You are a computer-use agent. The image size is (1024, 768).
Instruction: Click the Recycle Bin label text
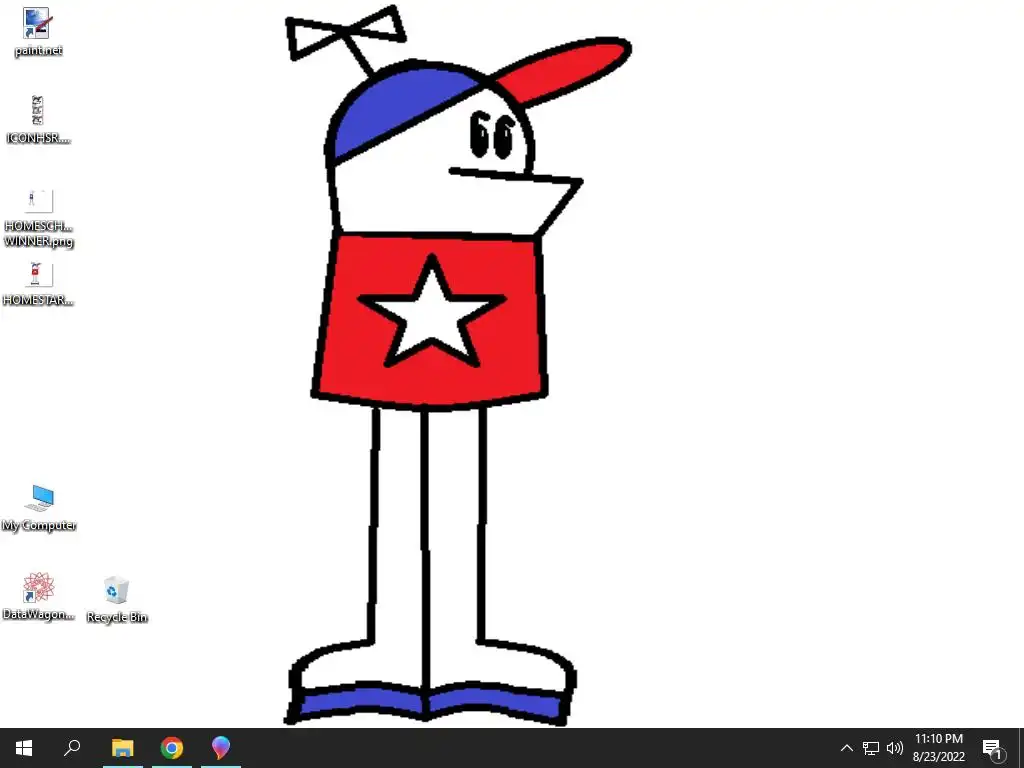(117, 617)
